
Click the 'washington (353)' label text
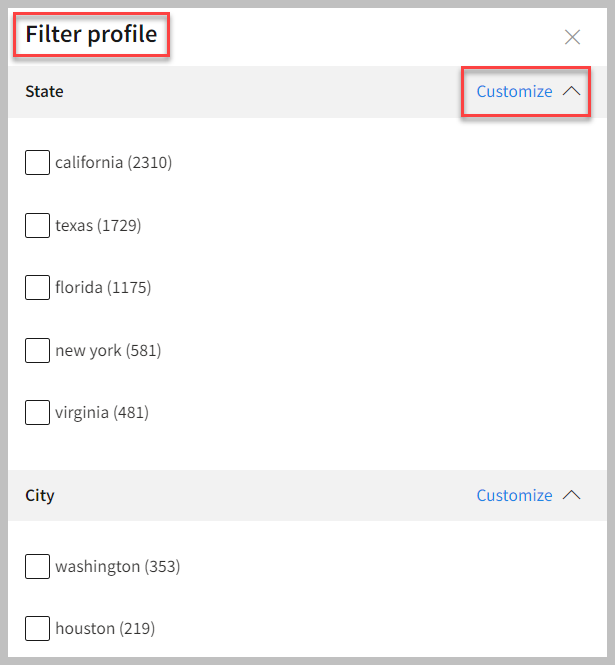(118, 566)
